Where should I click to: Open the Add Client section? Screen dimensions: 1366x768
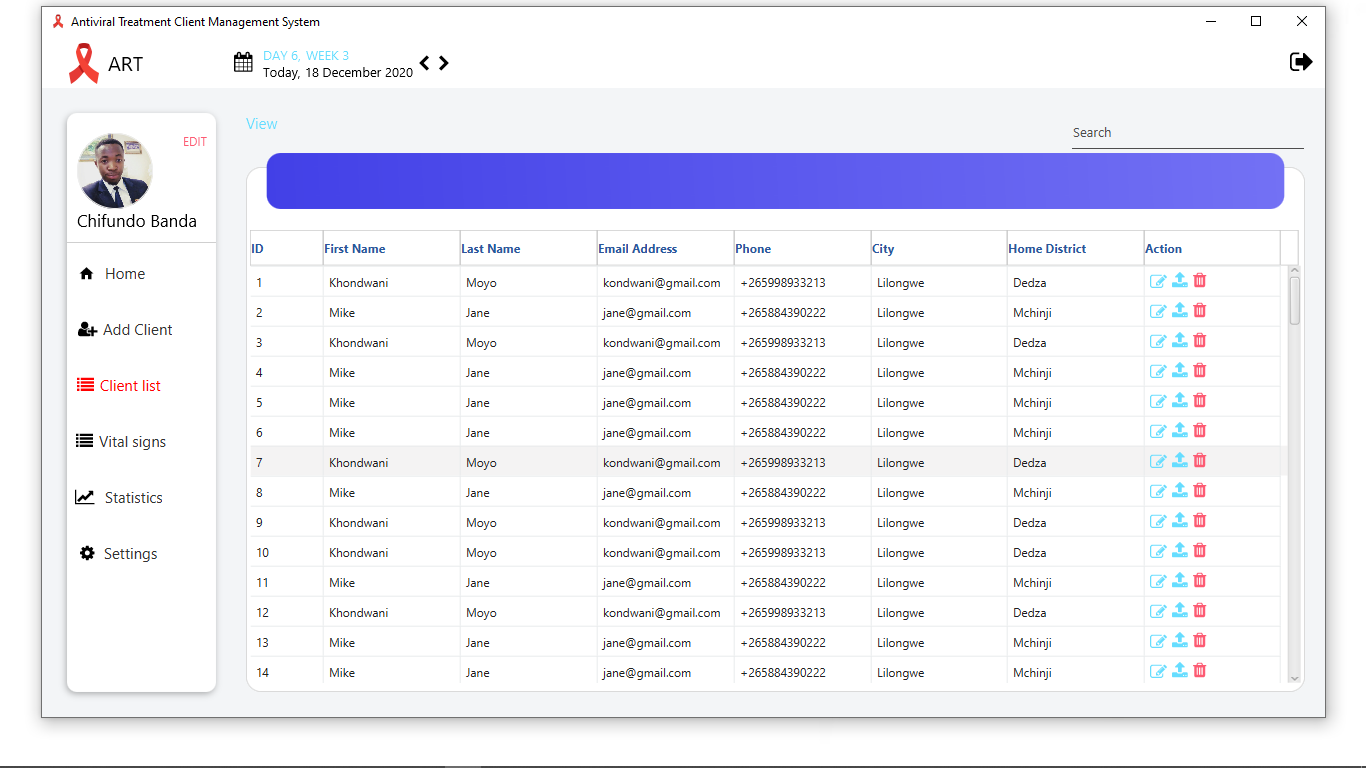(87, 329)
